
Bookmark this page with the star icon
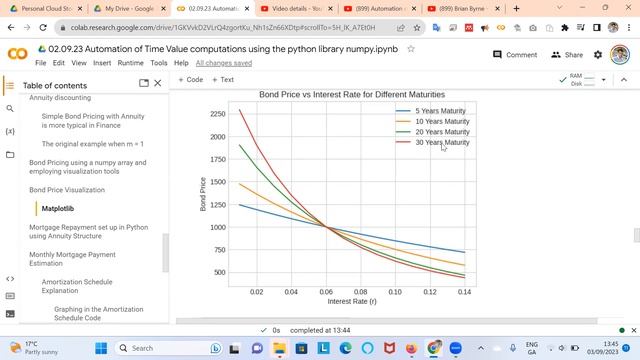(x=416, y=28)
